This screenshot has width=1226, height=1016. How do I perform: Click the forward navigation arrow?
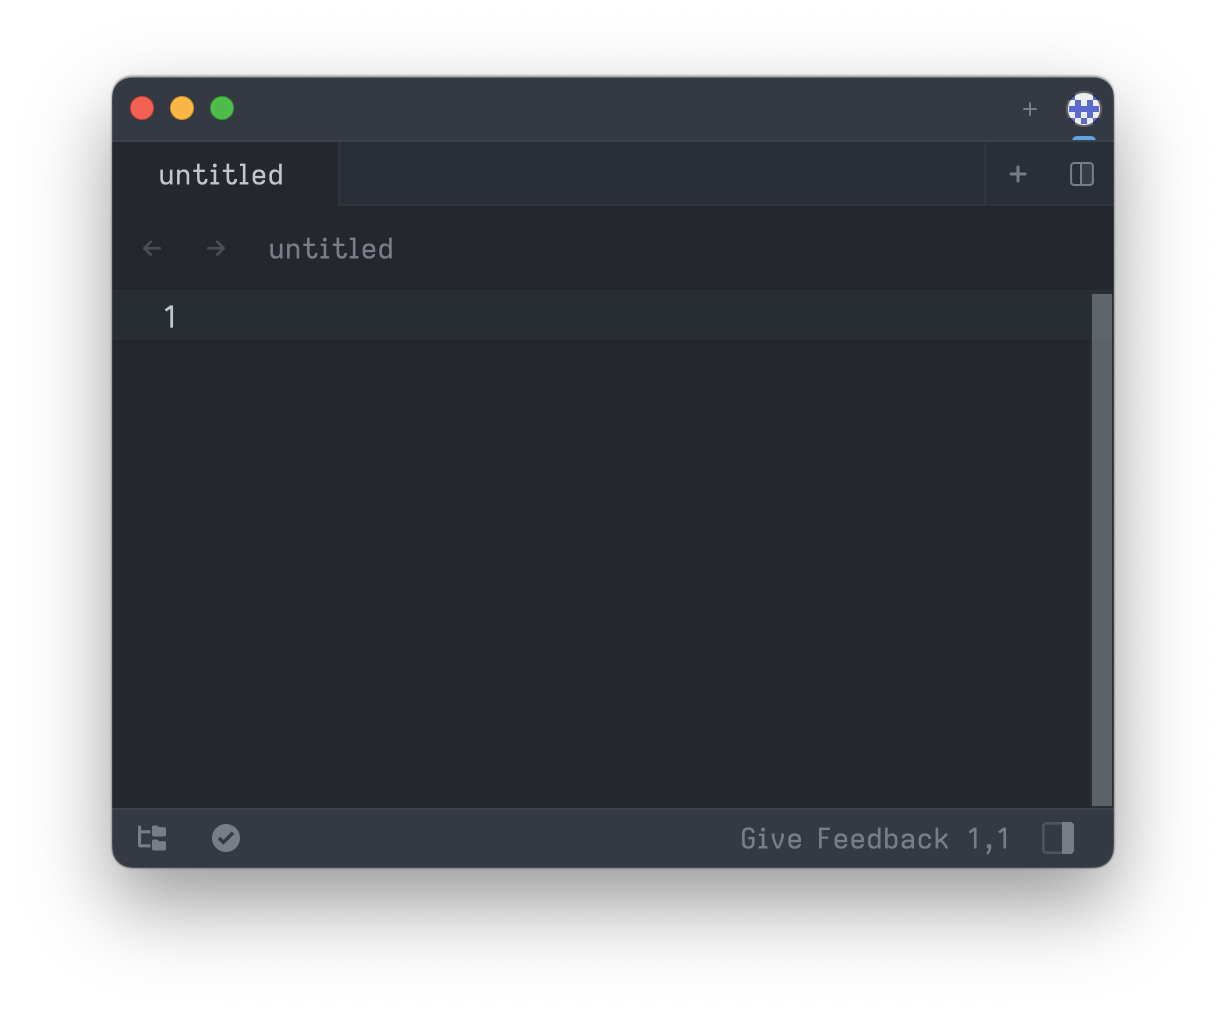pos(215,248)
